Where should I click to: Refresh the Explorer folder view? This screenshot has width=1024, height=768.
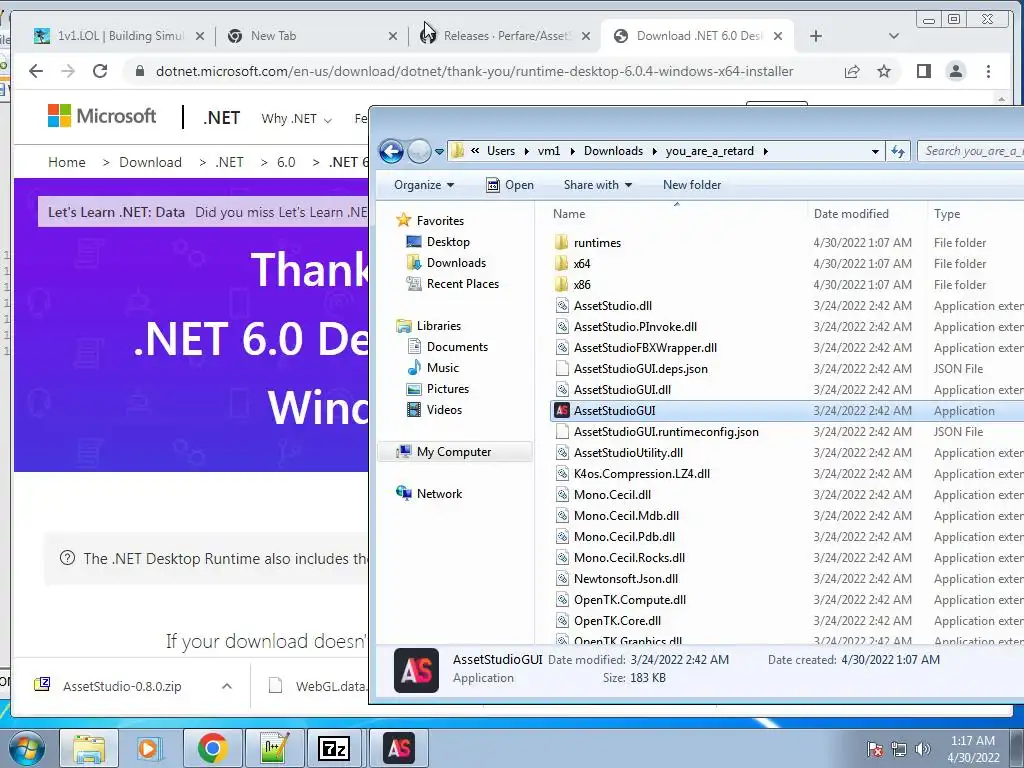(x=898, y=152)
